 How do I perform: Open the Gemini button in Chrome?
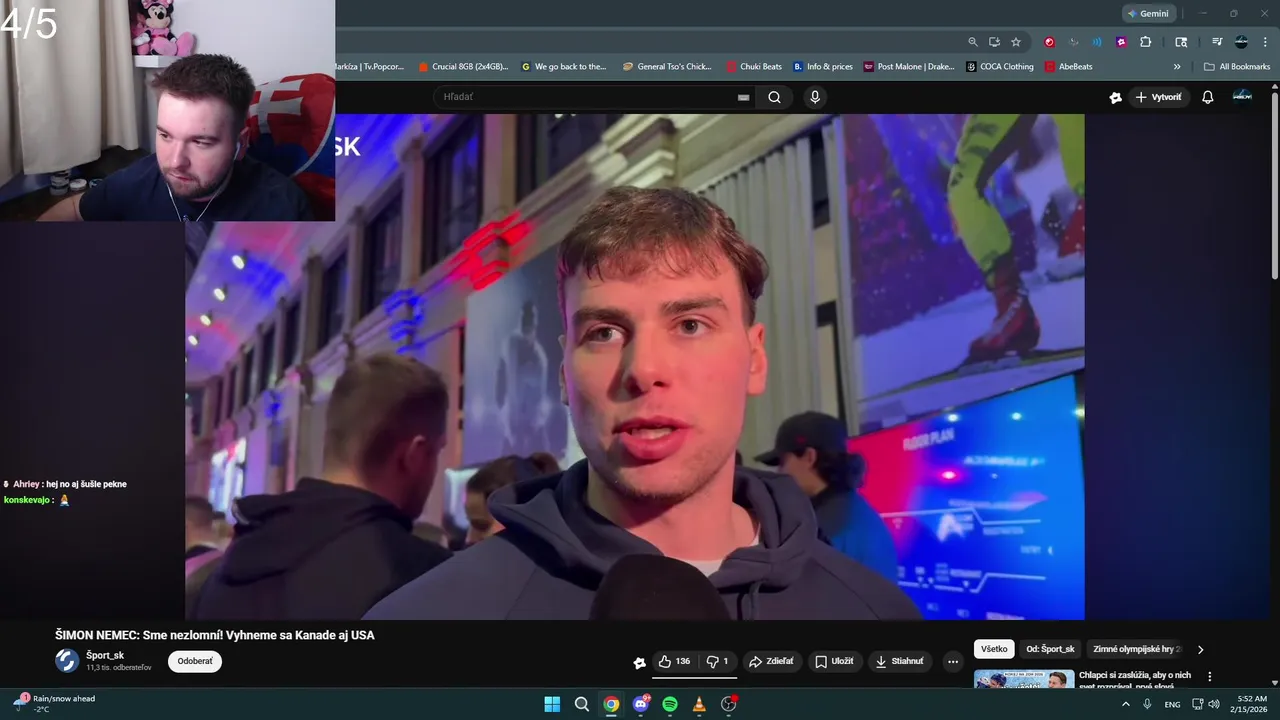coord(1148,13)
